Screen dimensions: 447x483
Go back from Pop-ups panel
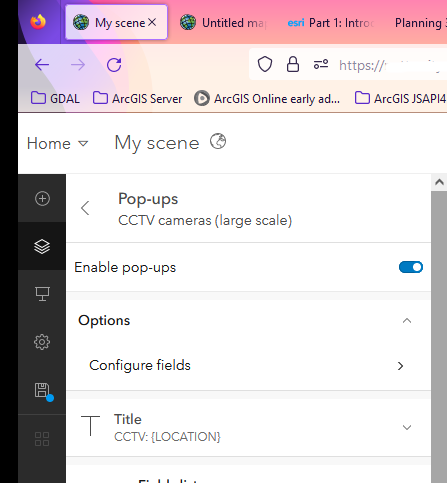[85, 208]
